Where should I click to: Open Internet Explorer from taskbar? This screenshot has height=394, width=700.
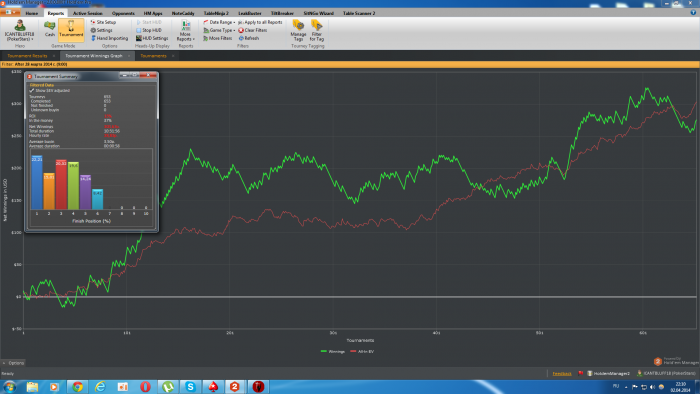[100, 386]
